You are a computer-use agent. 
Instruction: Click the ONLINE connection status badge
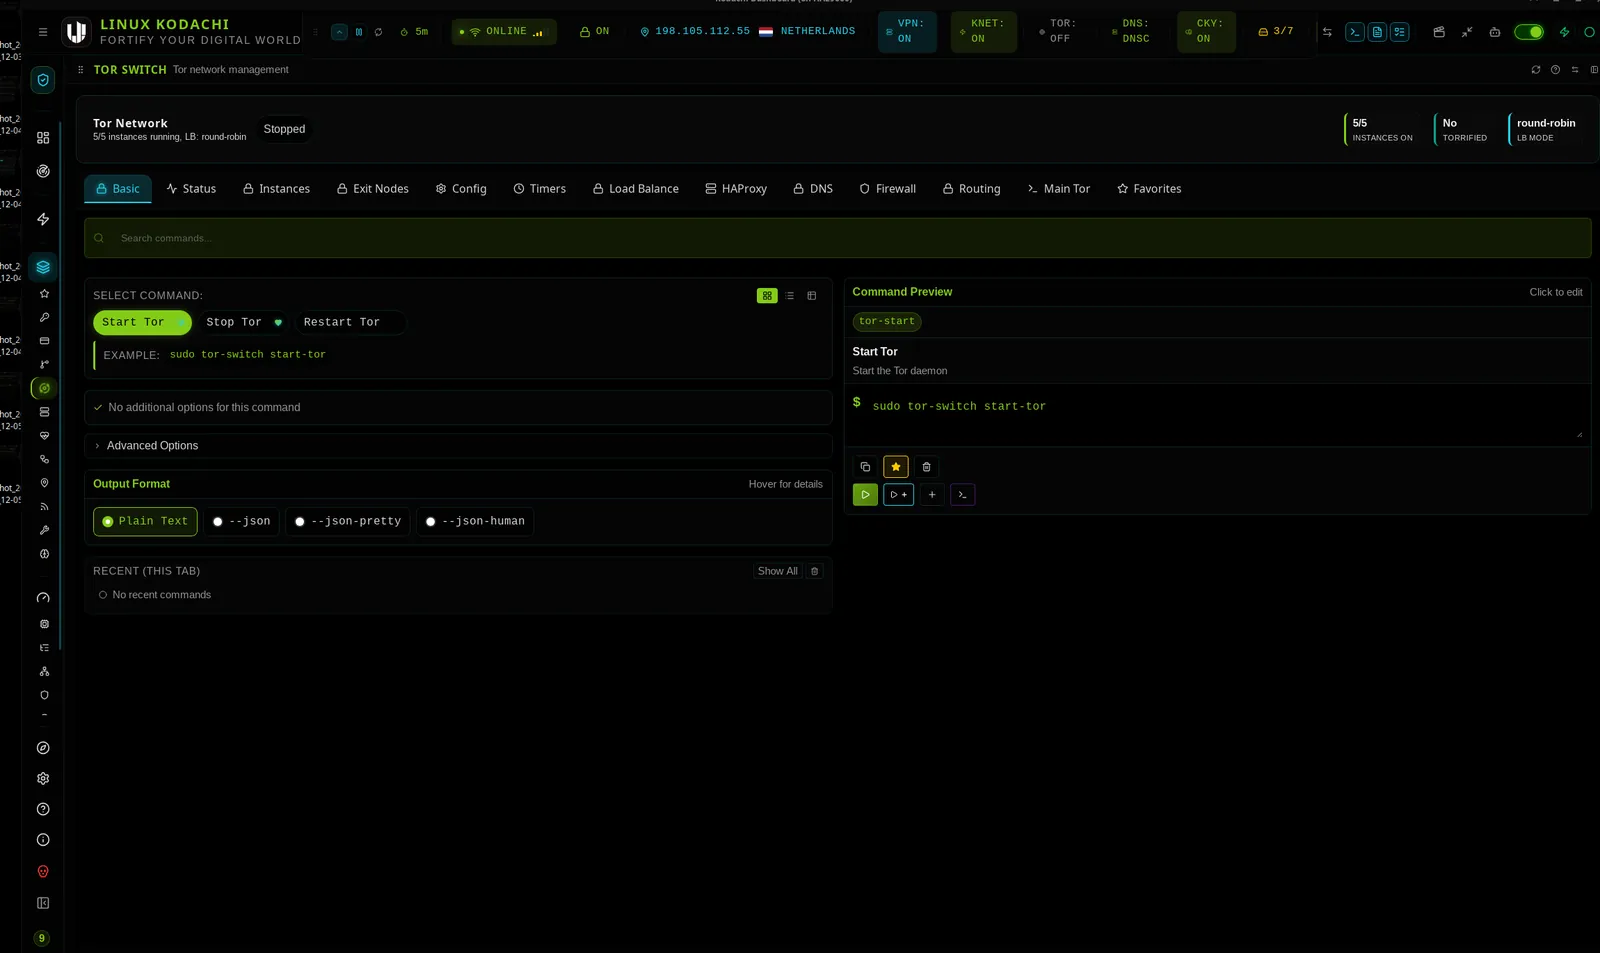click(x=504, y=32)
